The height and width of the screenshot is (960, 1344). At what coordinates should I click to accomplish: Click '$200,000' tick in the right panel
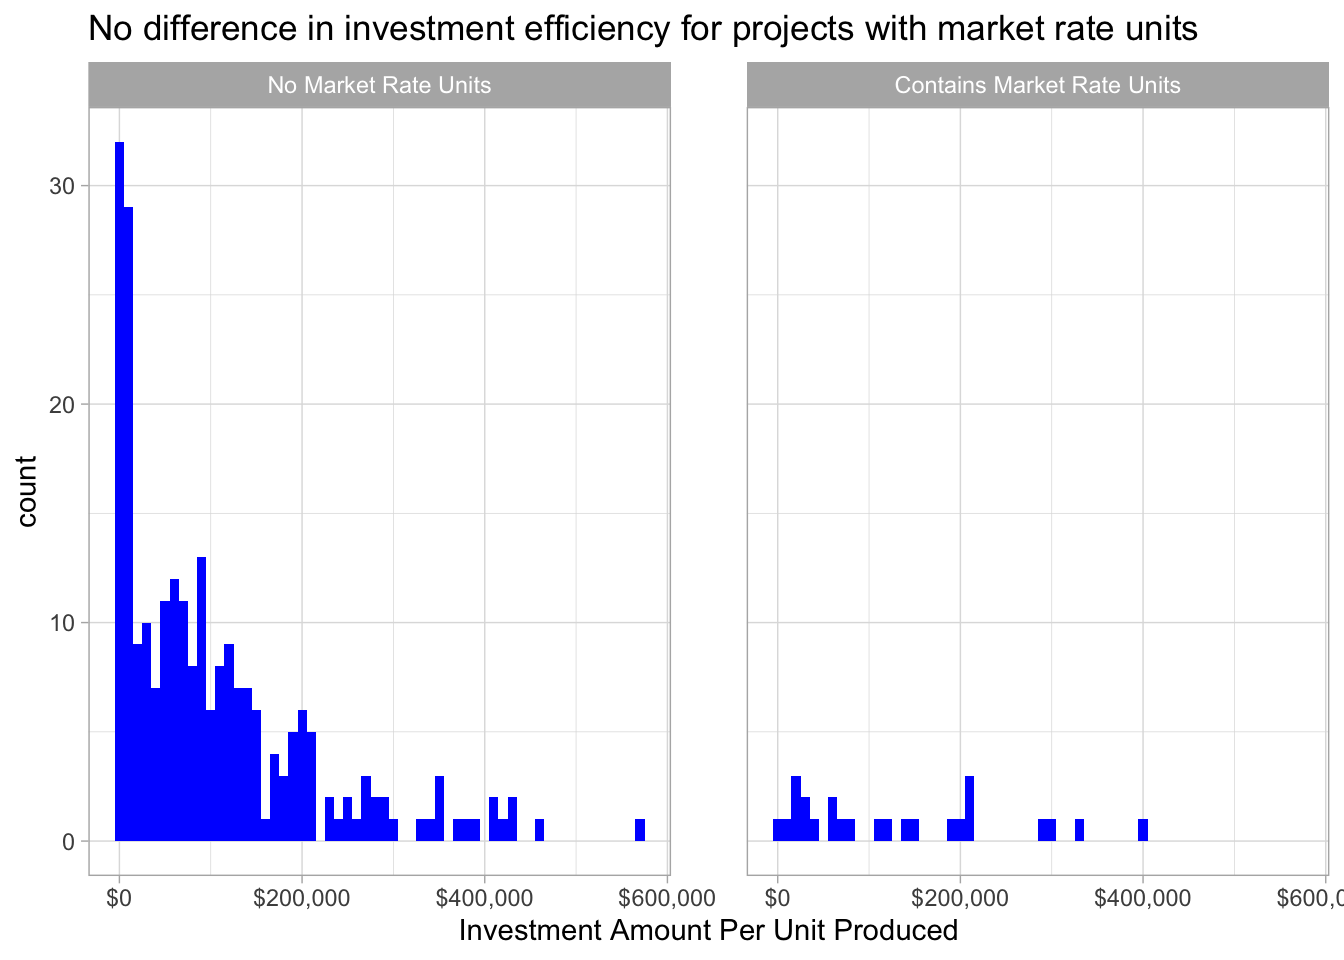(960, 898)
